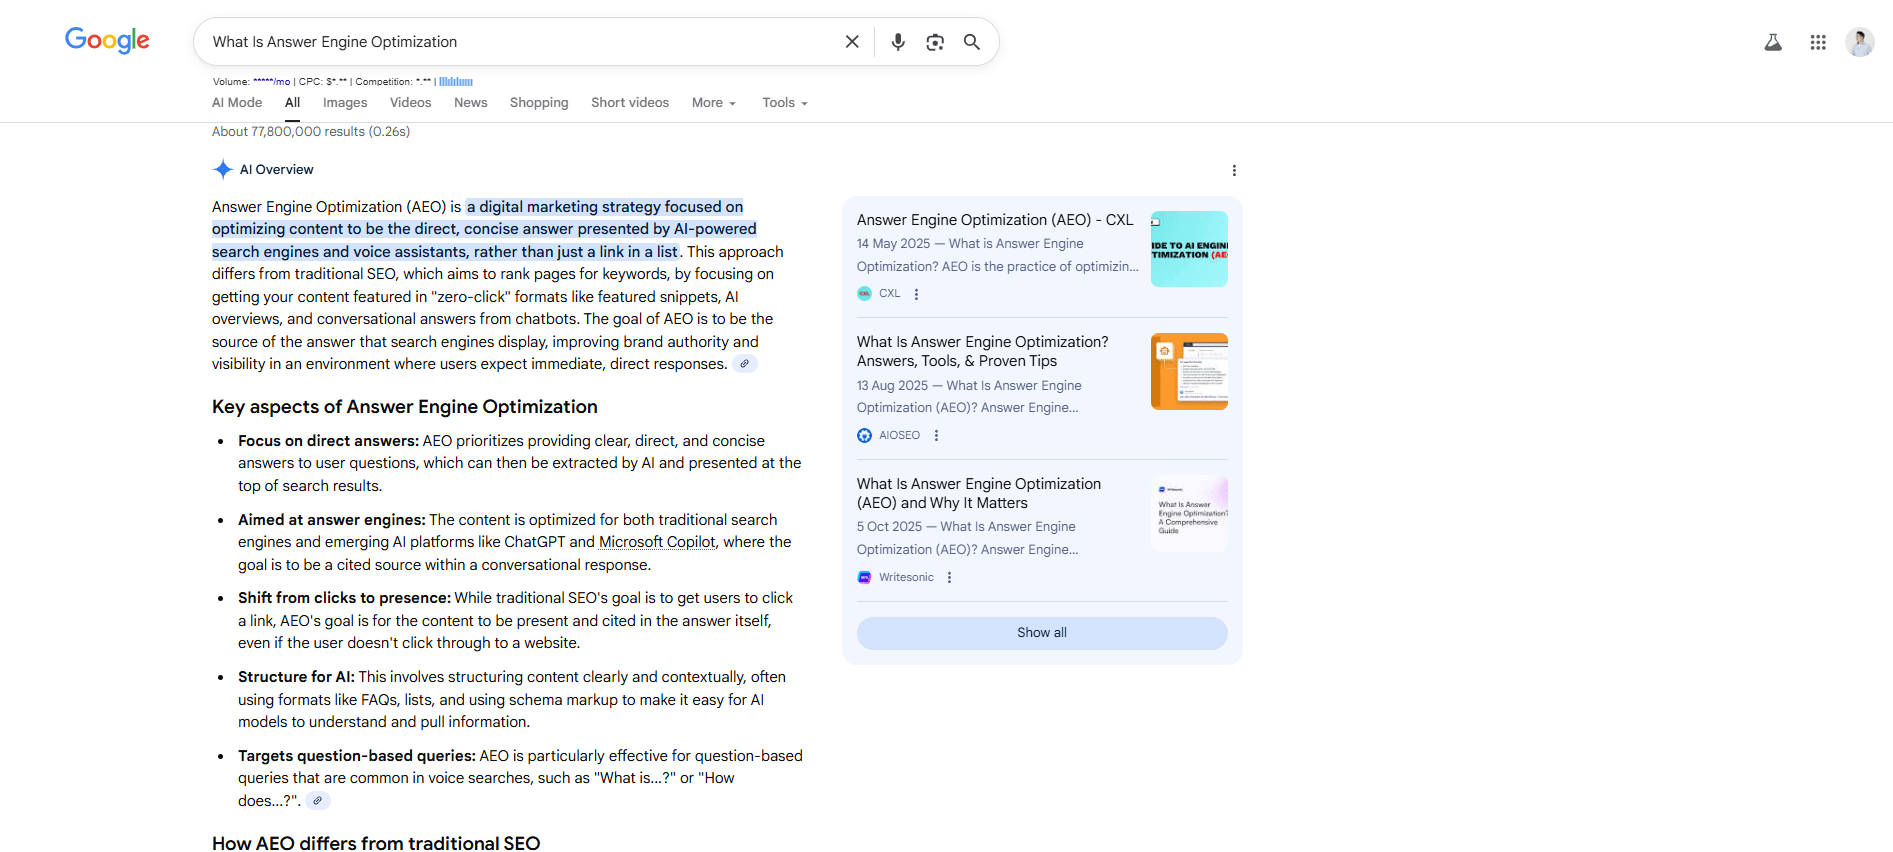
Task: Expand the More search filters dropdown
Action: point(714,103)
